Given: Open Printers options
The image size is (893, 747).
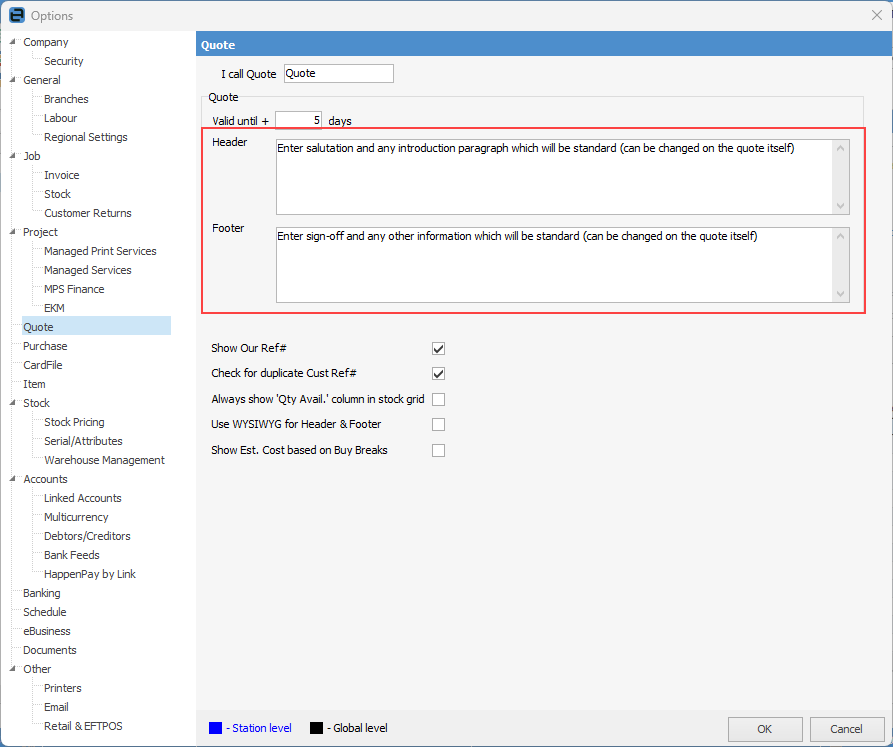Looking at the screenshot, I should point(63,688).
